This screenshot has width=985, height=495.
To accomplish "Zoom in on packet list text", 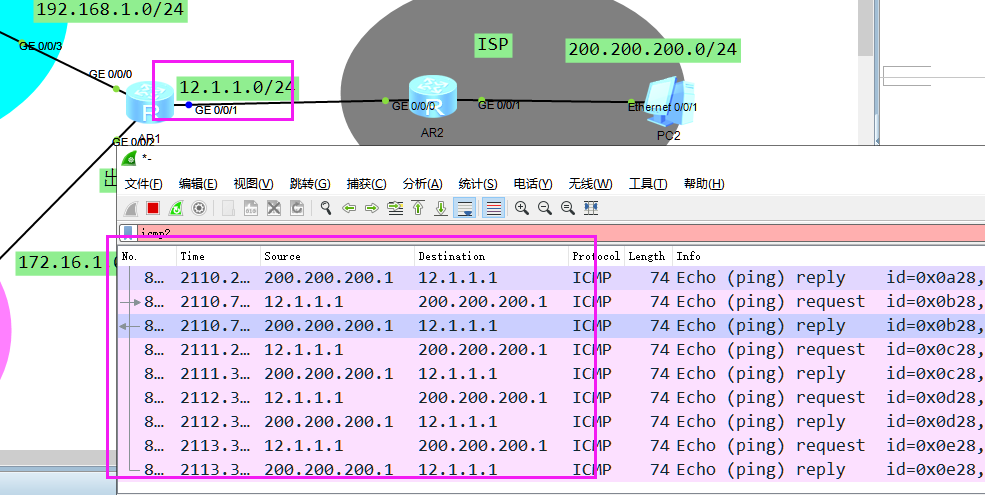I will (522, 208).
